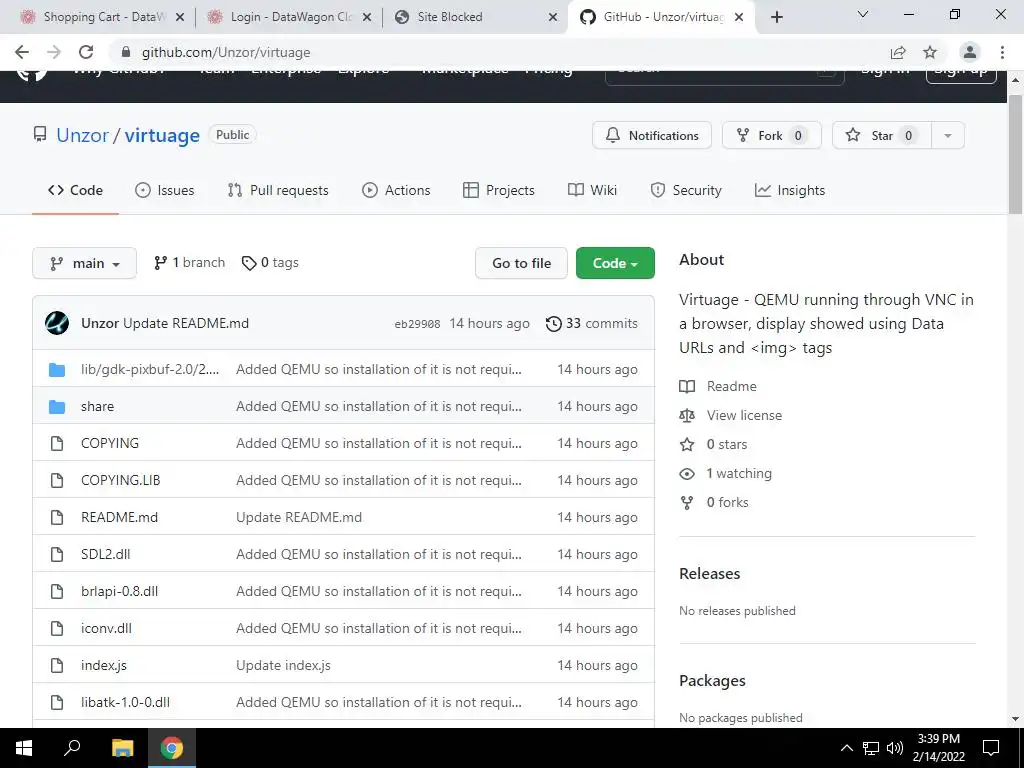Open the COPYING.LIB file
Screen dimensions: 1024x768
point(120,480)
